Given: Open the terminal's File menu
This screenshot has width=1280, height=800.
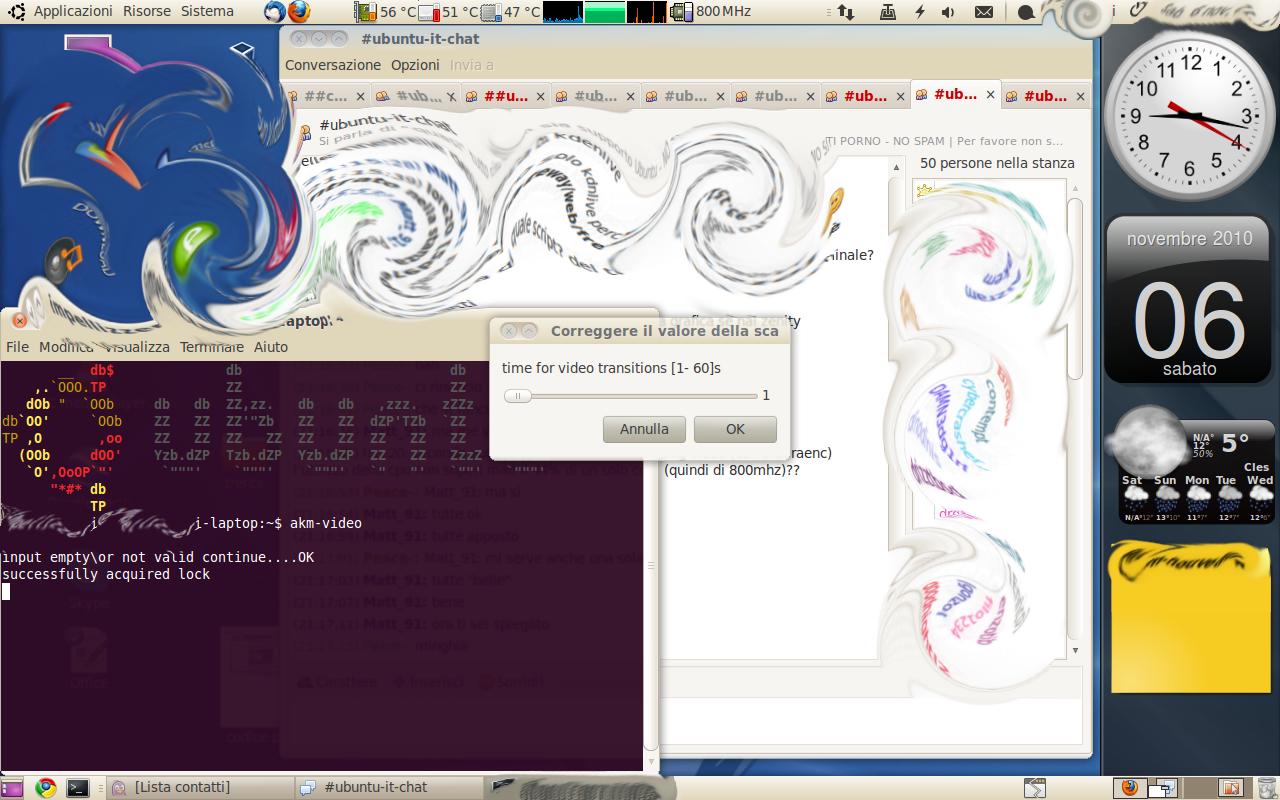Looking at the screenshot, I should [17, 347].
